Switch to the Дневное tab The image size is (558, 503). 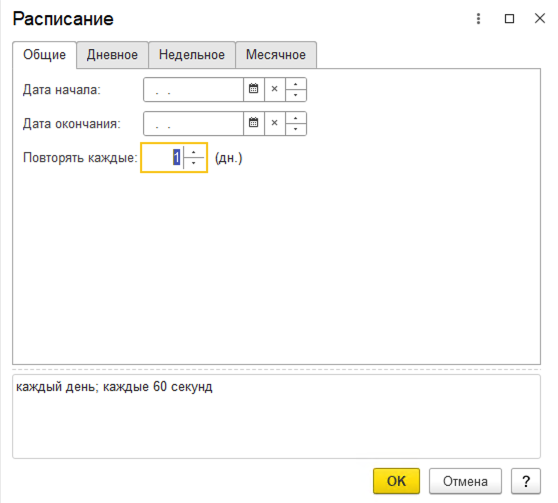click(112, 55)
